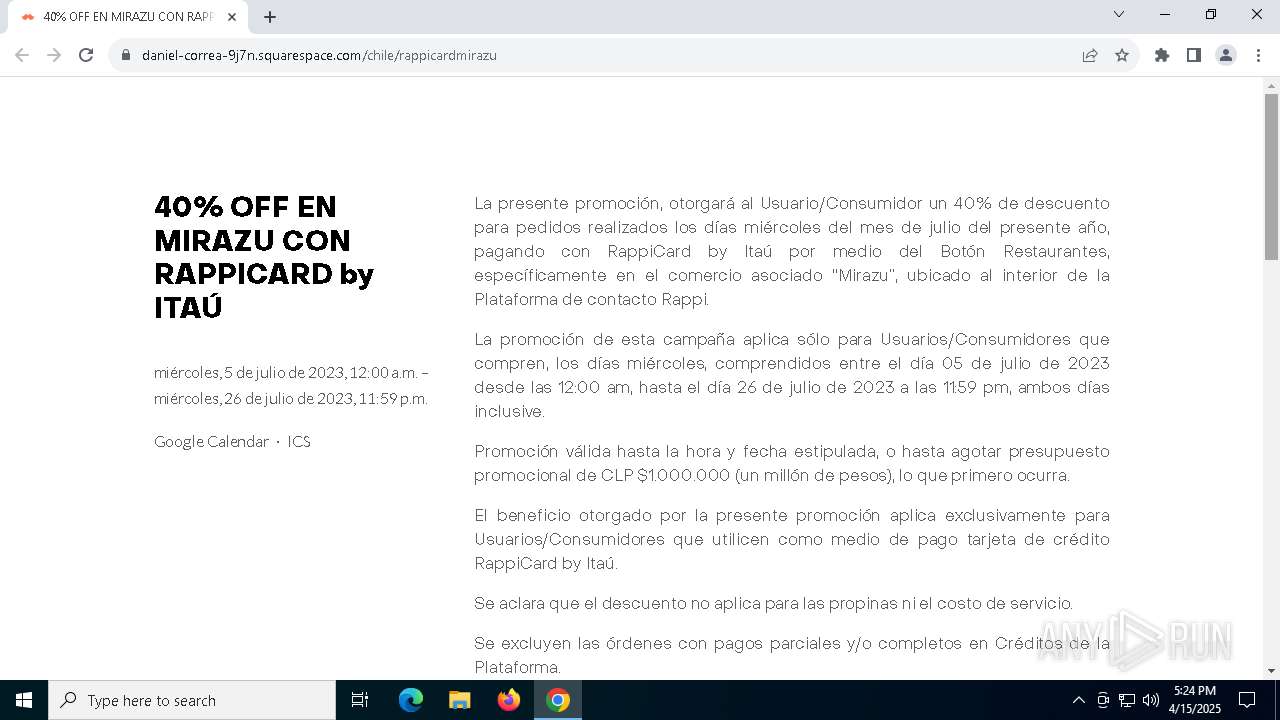Image resolution: width=1280 pixels, height=720 pixels.
Task: Open Windows Start menu
Action: [24, 700]
